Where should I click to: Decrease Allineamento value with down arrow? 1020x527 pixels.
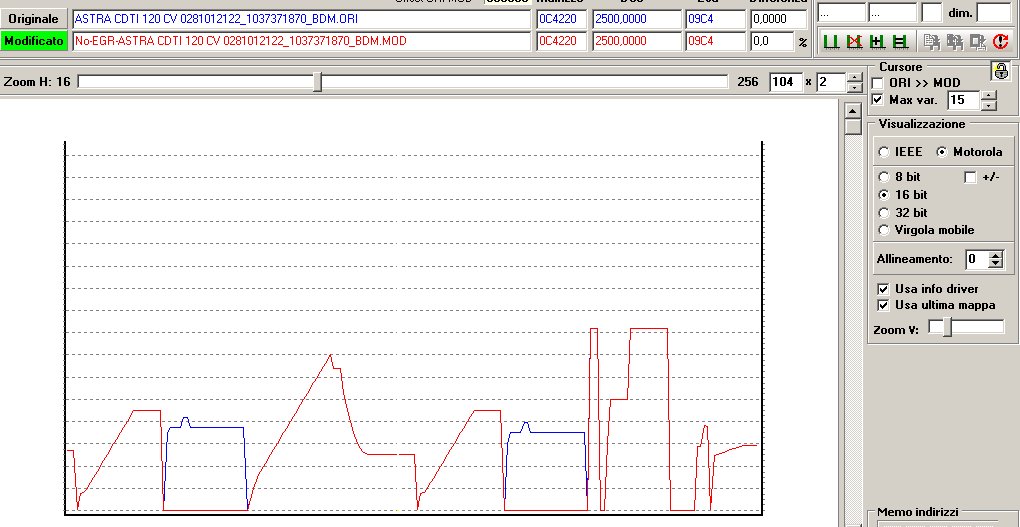(995, 264)
